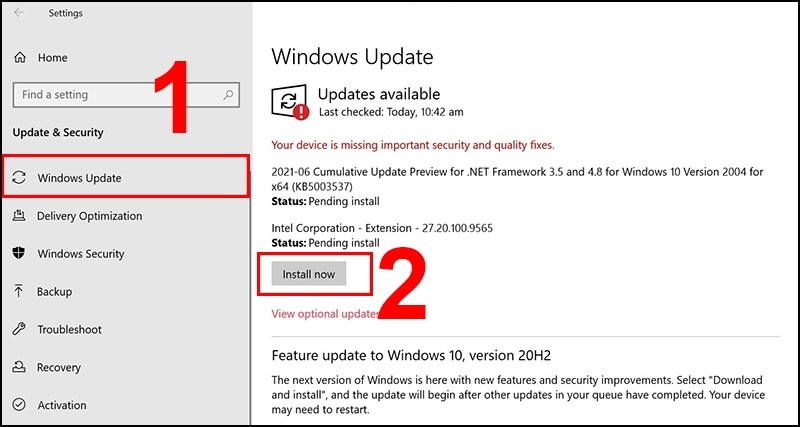Click the Windows Security shield icon
The width and height of the screenshot is (800, 427).
point(18,254)
